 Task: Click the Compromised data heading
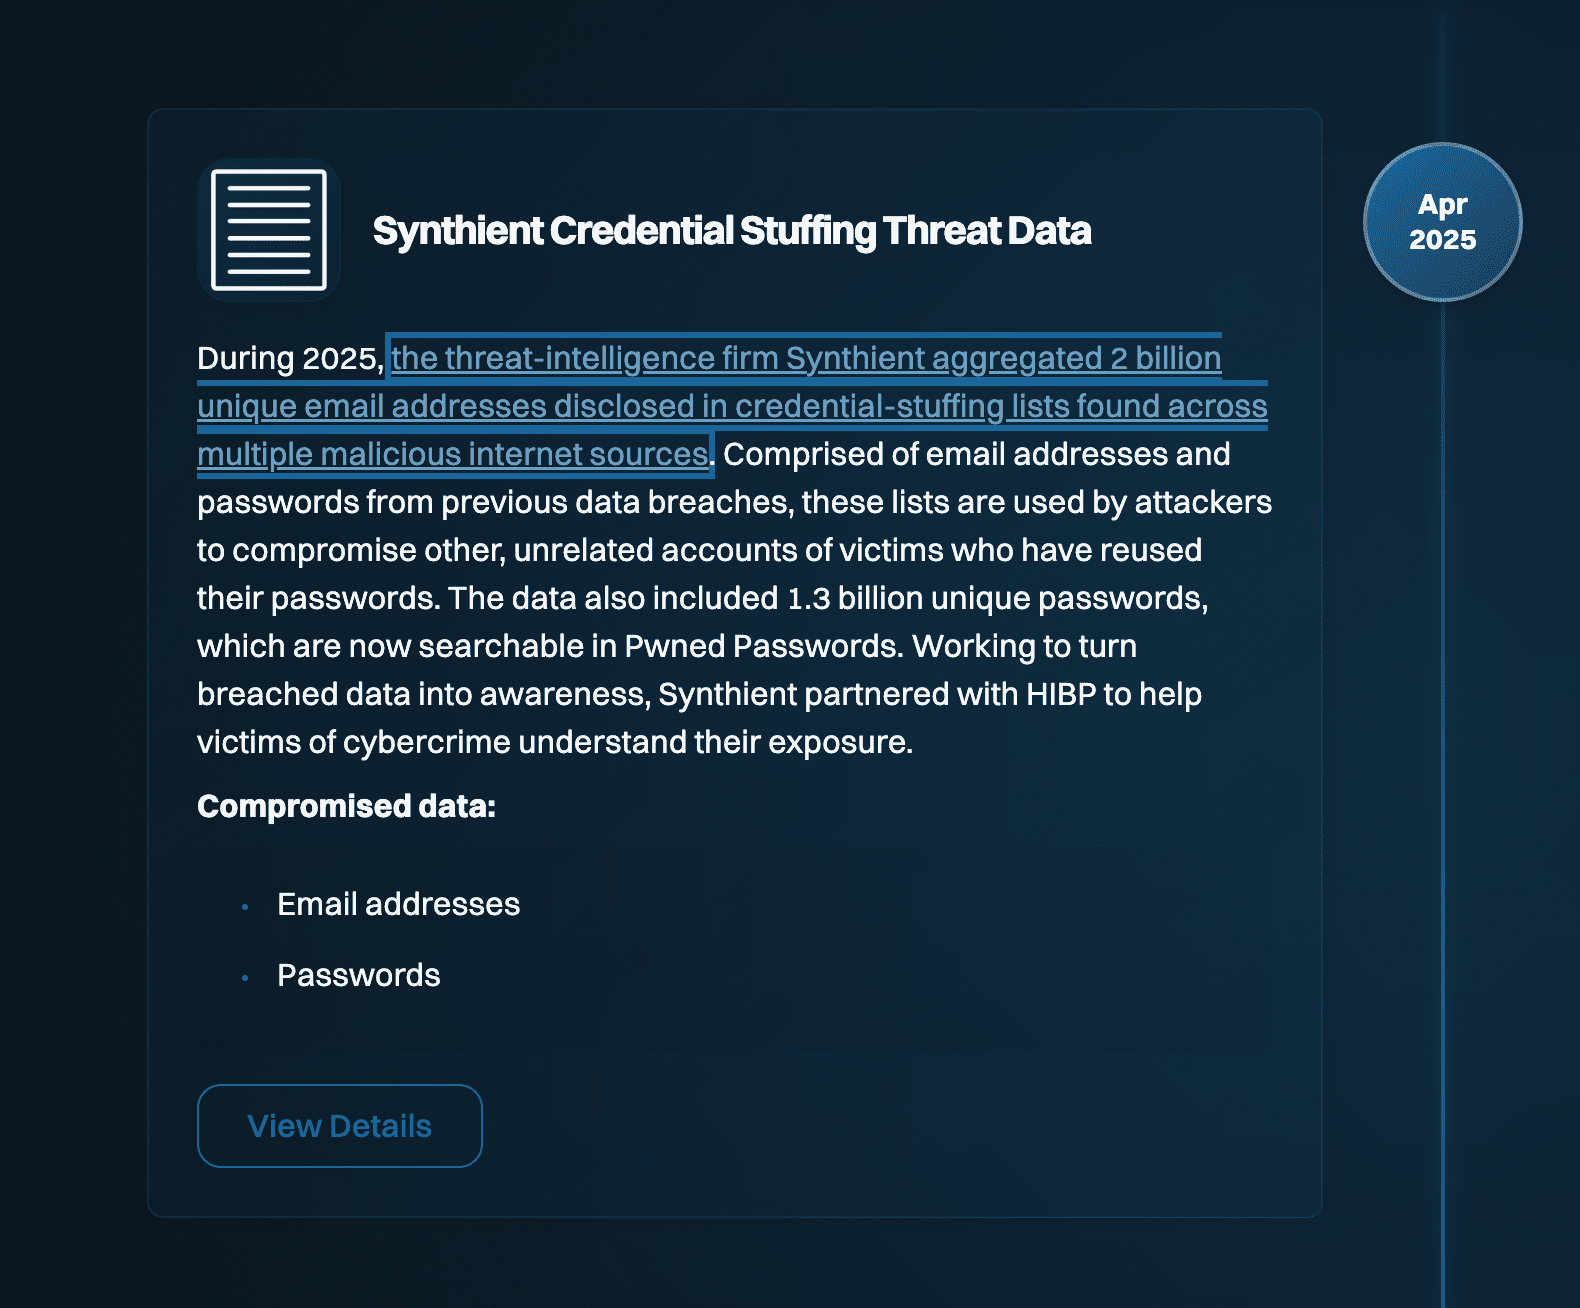tap(346, 806)
